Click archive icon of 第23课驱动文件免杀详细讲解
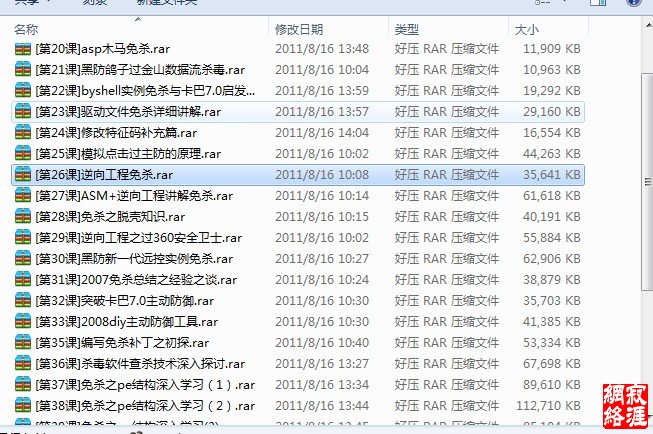The width and height of the screenshot is (653, 434). click(x=23, y=112)
